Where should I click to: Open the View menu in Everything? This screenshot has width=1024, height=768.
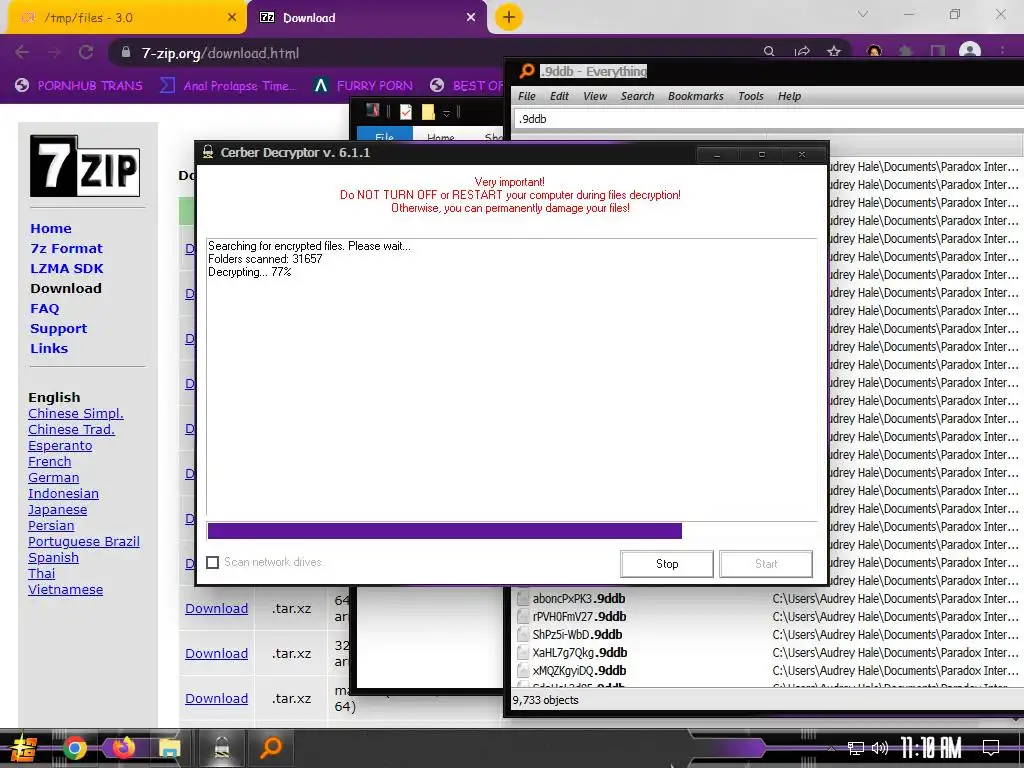(x=595, y=96)
